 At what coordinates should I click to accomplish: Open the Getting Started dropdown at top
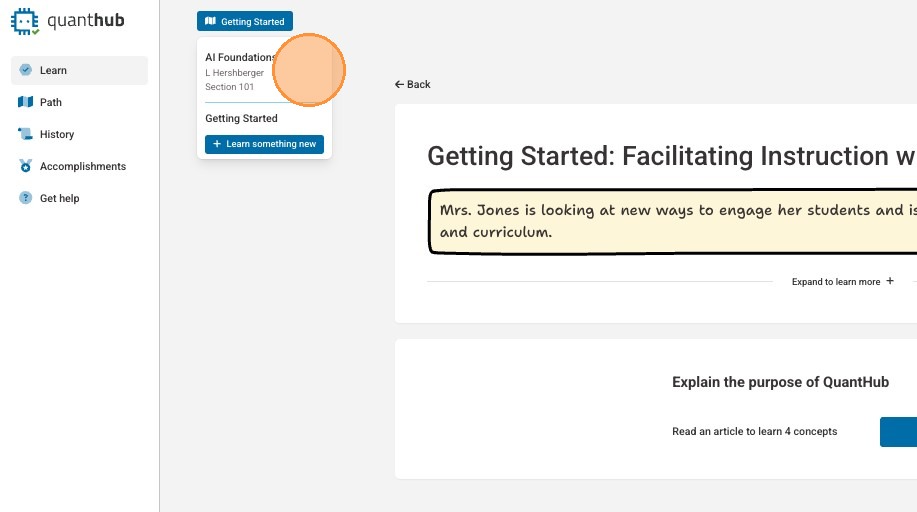[245, 21]
